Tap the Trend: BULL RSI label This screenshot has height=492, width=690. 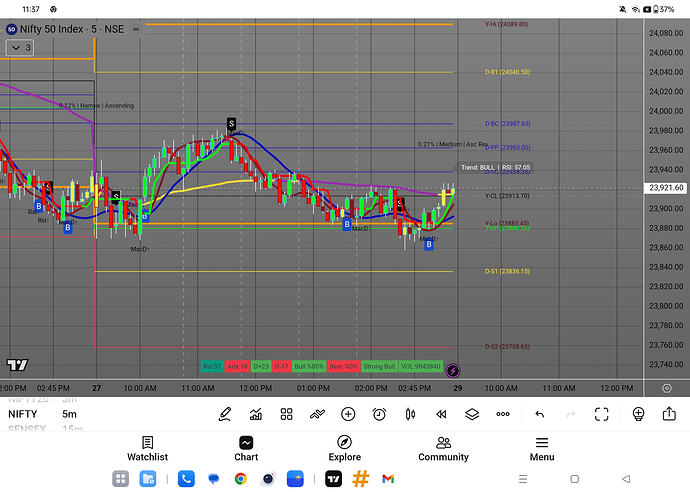click(495, 168)
